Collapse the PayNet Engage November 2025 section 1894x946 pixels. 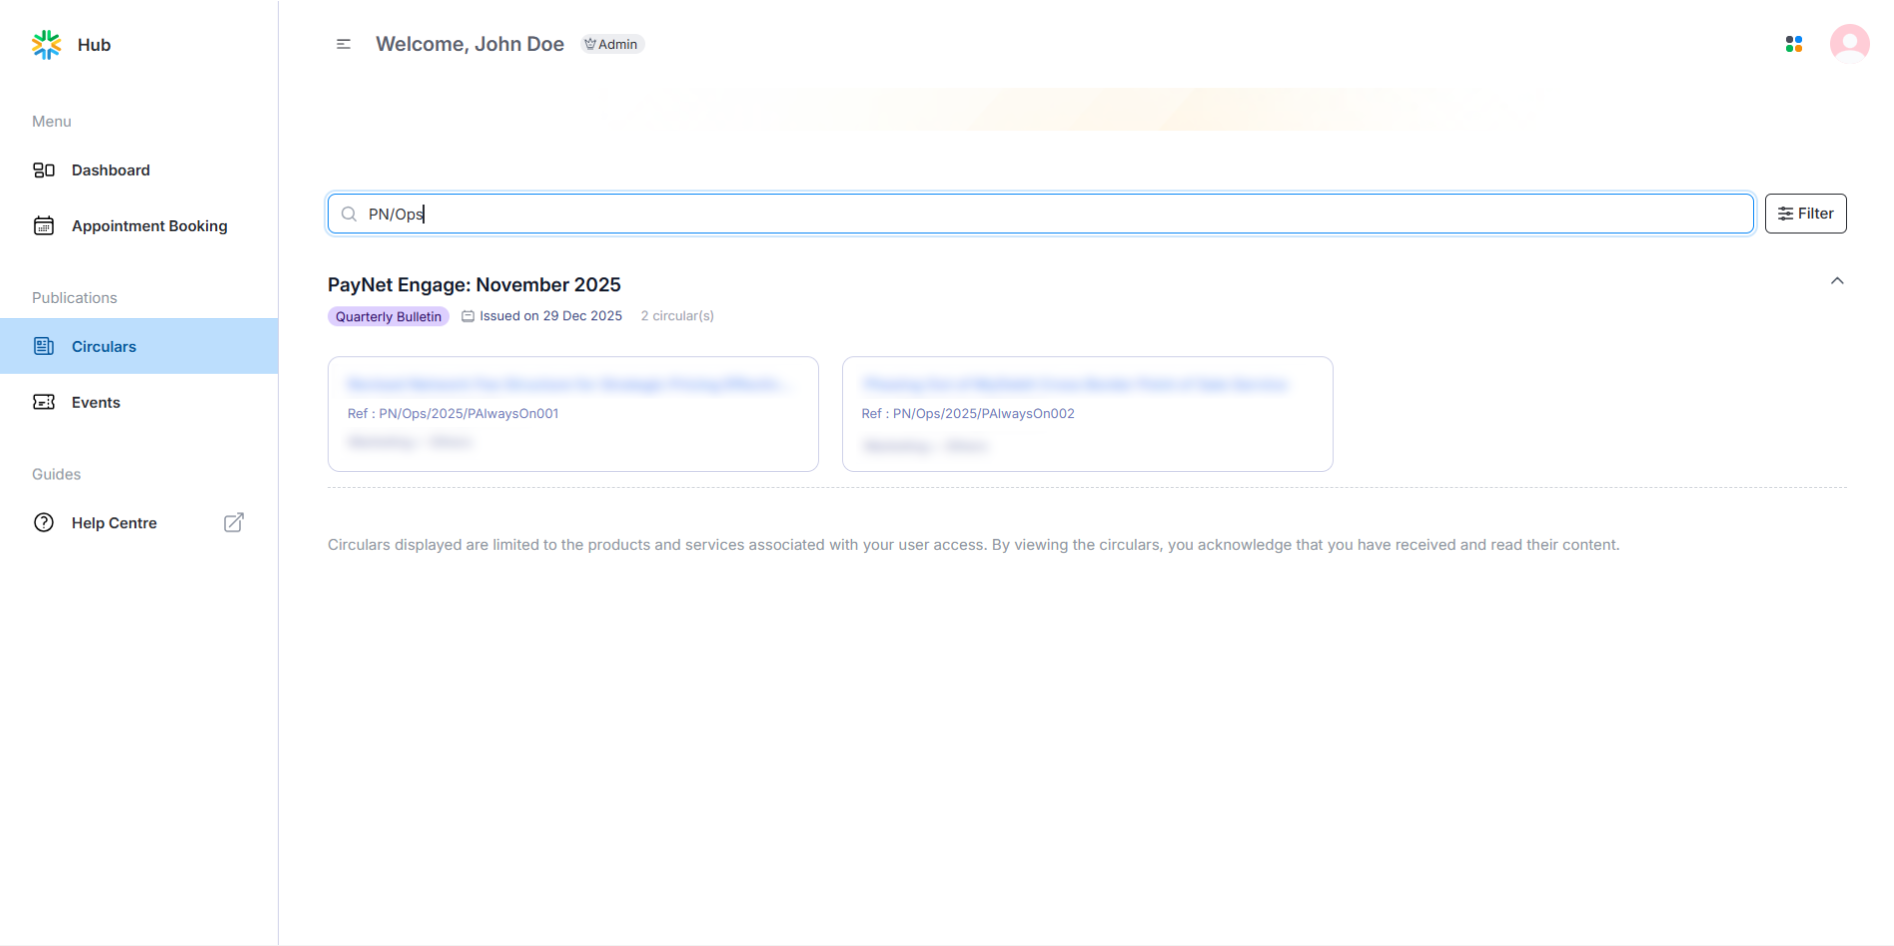click(1836, 281)
